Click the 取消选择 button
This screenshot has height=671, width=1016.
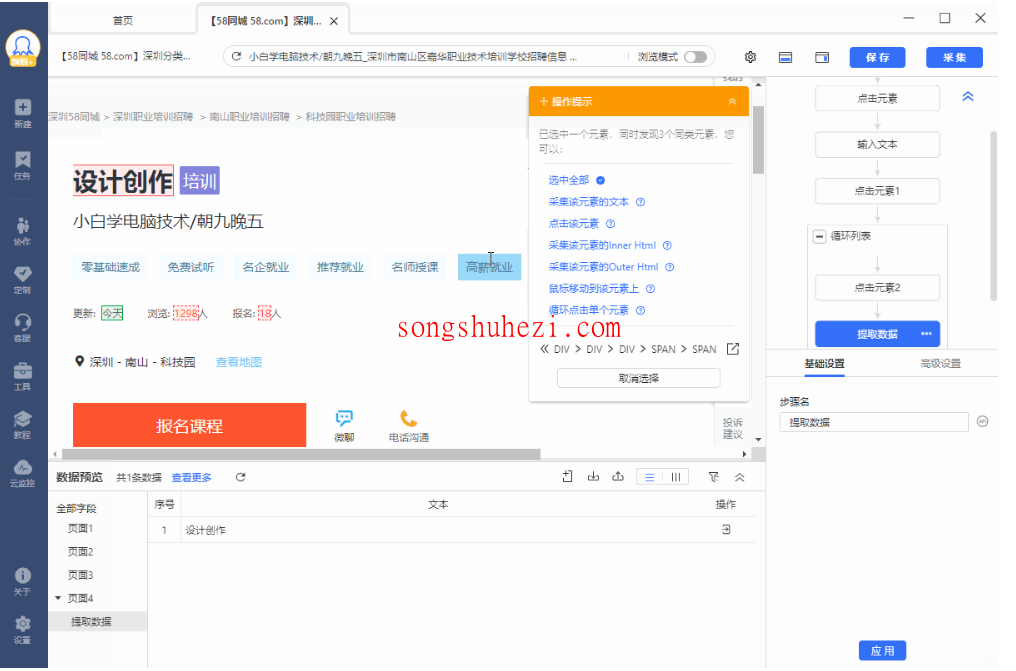click(638, 378)
